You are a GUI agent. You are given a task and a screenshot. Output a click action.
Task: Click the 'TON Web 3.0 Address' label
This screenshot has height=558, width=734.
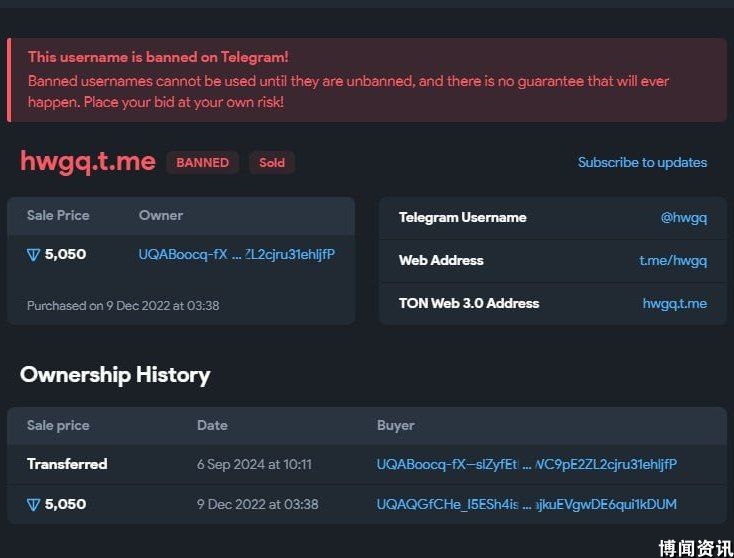pyautogui.click(x=469, y=303)
